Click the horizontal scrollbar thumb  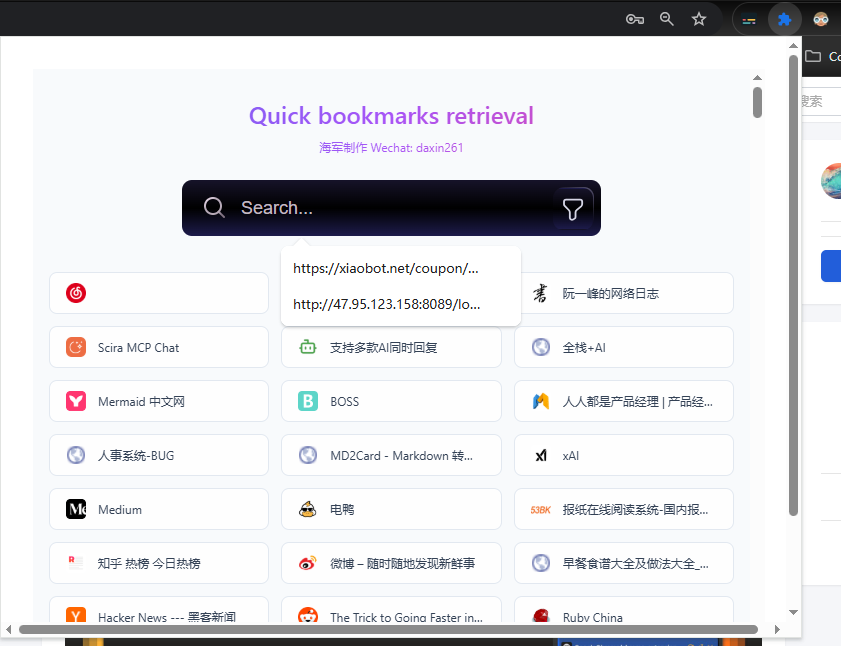click(388, 629)
